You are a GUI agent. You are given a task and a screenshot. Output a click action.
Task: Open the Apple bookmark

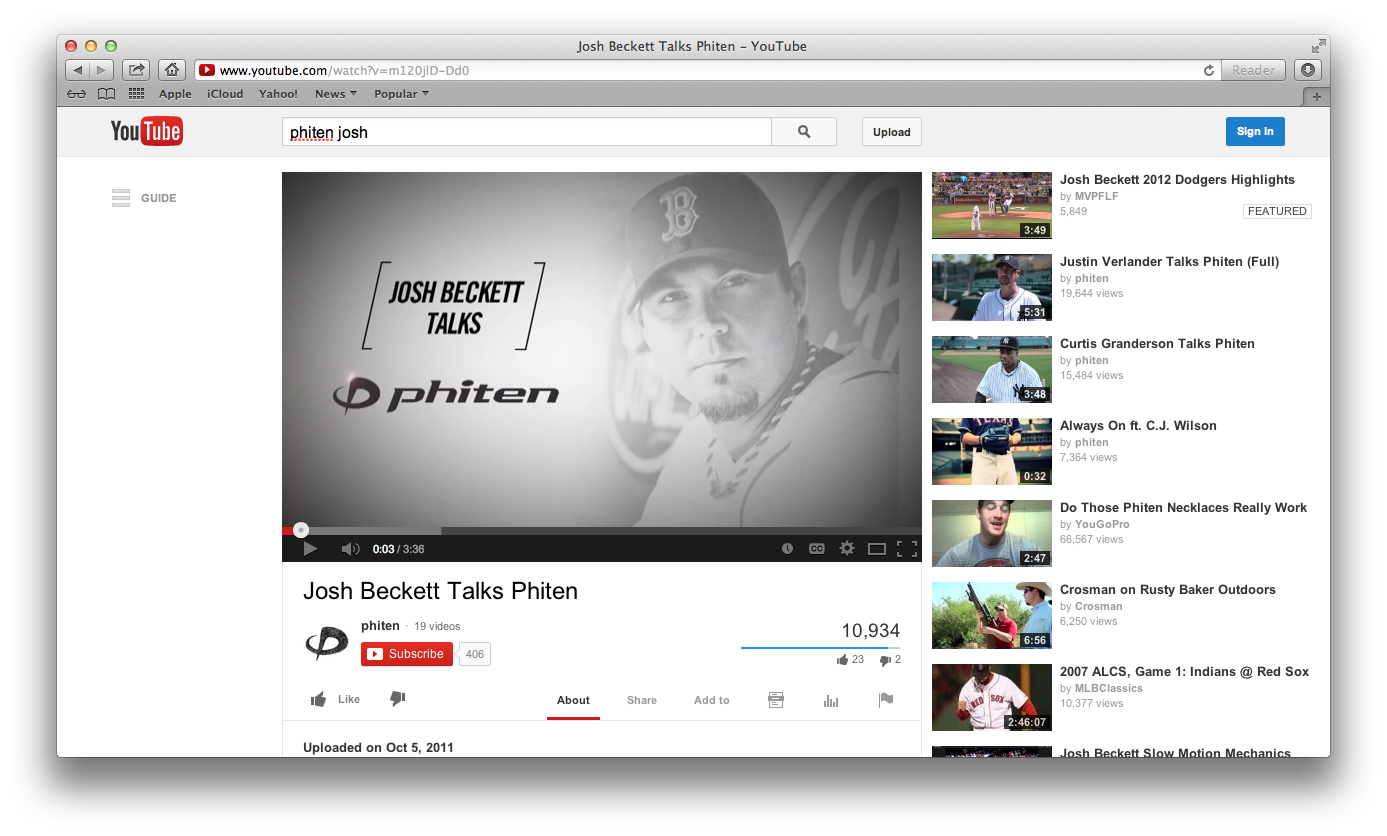pos(175,94)
